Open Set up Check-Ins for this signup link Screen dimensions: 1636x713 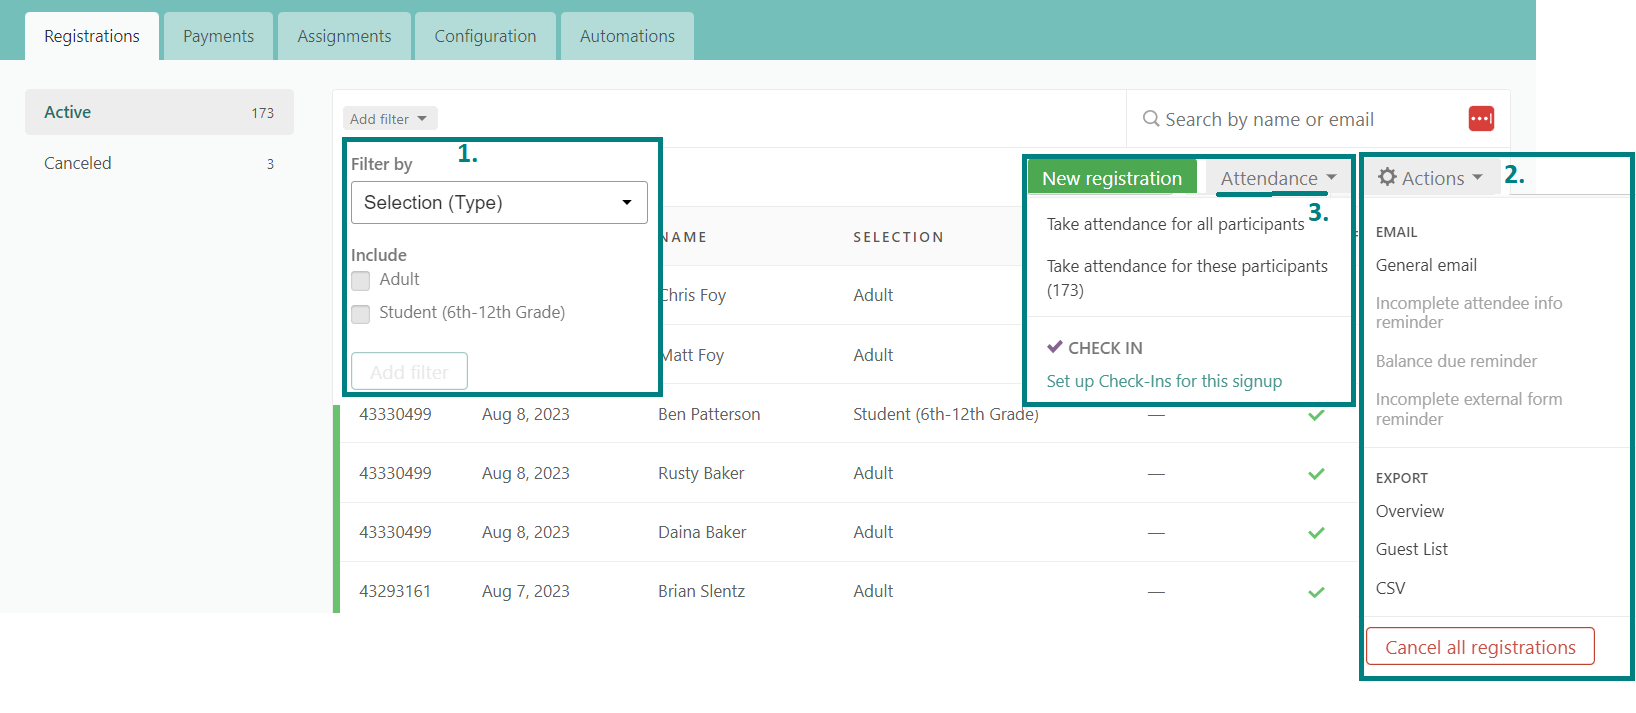coord(1164,381)
